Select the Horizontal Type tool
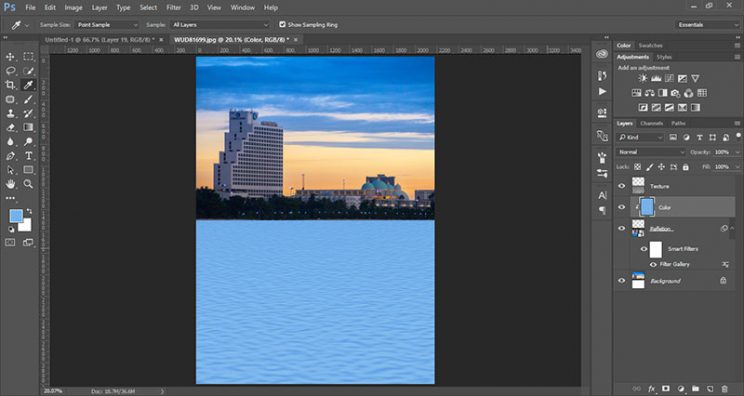The image size is (744, 396). [28, 156]
